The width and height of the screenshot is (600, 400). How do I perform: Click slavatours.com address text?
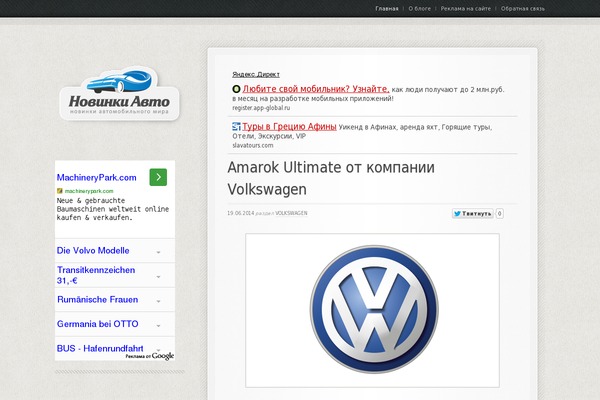coord(253,145)
